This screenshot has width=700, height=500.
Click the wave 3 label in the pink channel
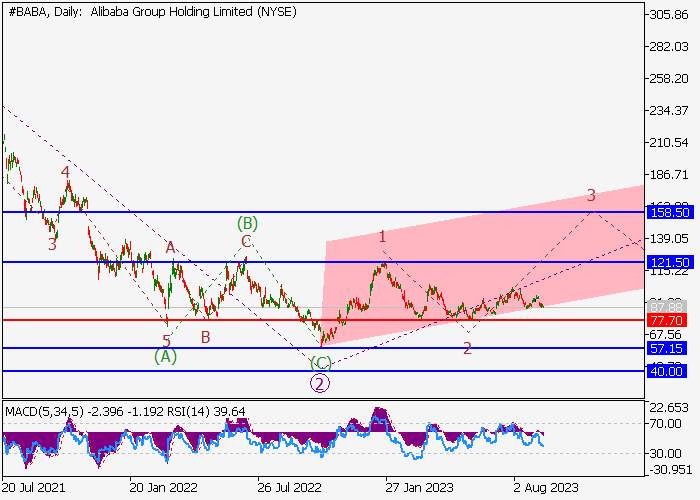591,195
